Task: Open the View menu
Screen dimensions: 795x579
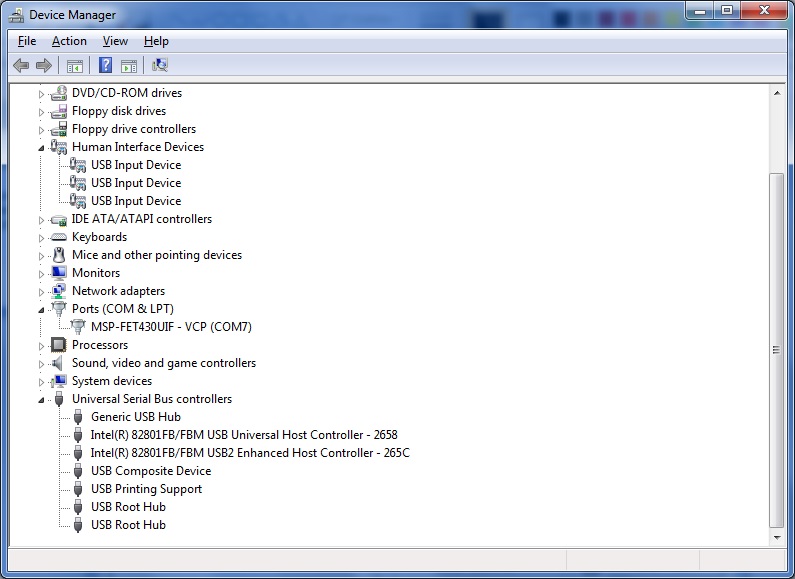Action: [115, 41]
